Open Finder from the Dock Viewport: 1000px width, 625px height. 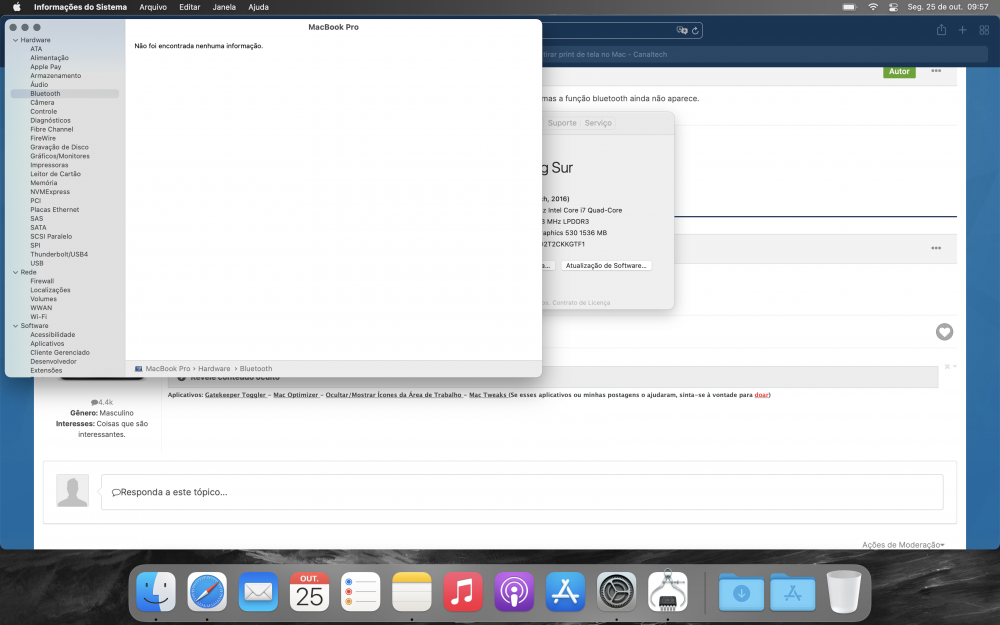tap(156, 591)
